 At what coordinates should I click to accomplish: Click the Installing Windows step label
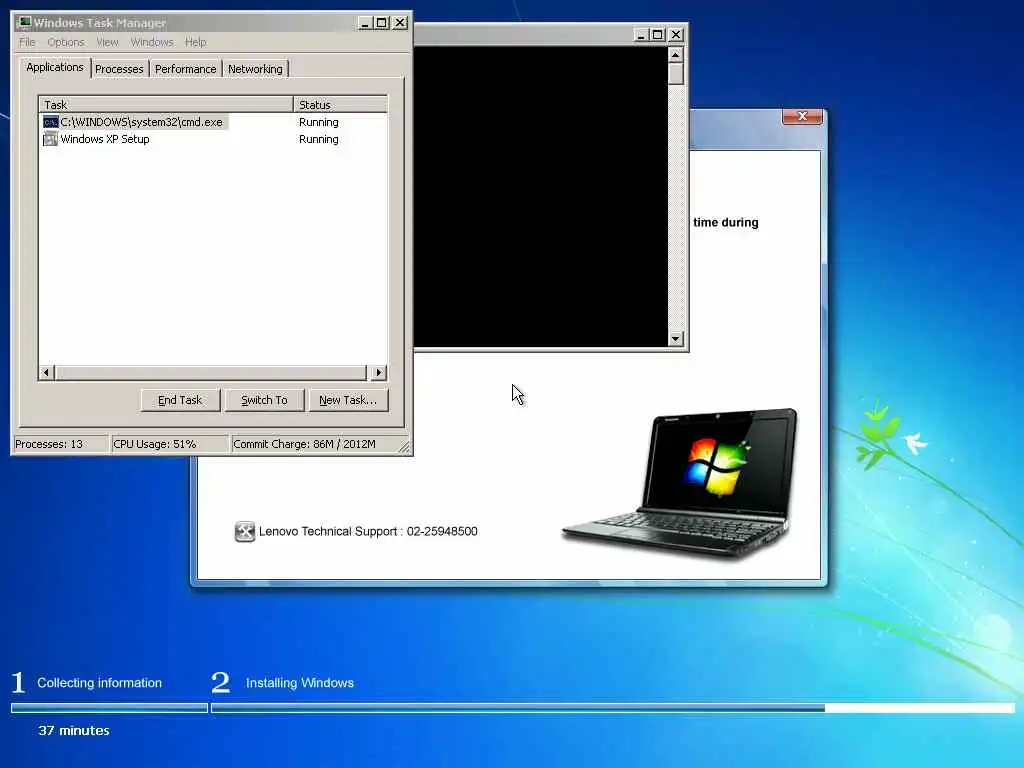(x=300, y=683)
